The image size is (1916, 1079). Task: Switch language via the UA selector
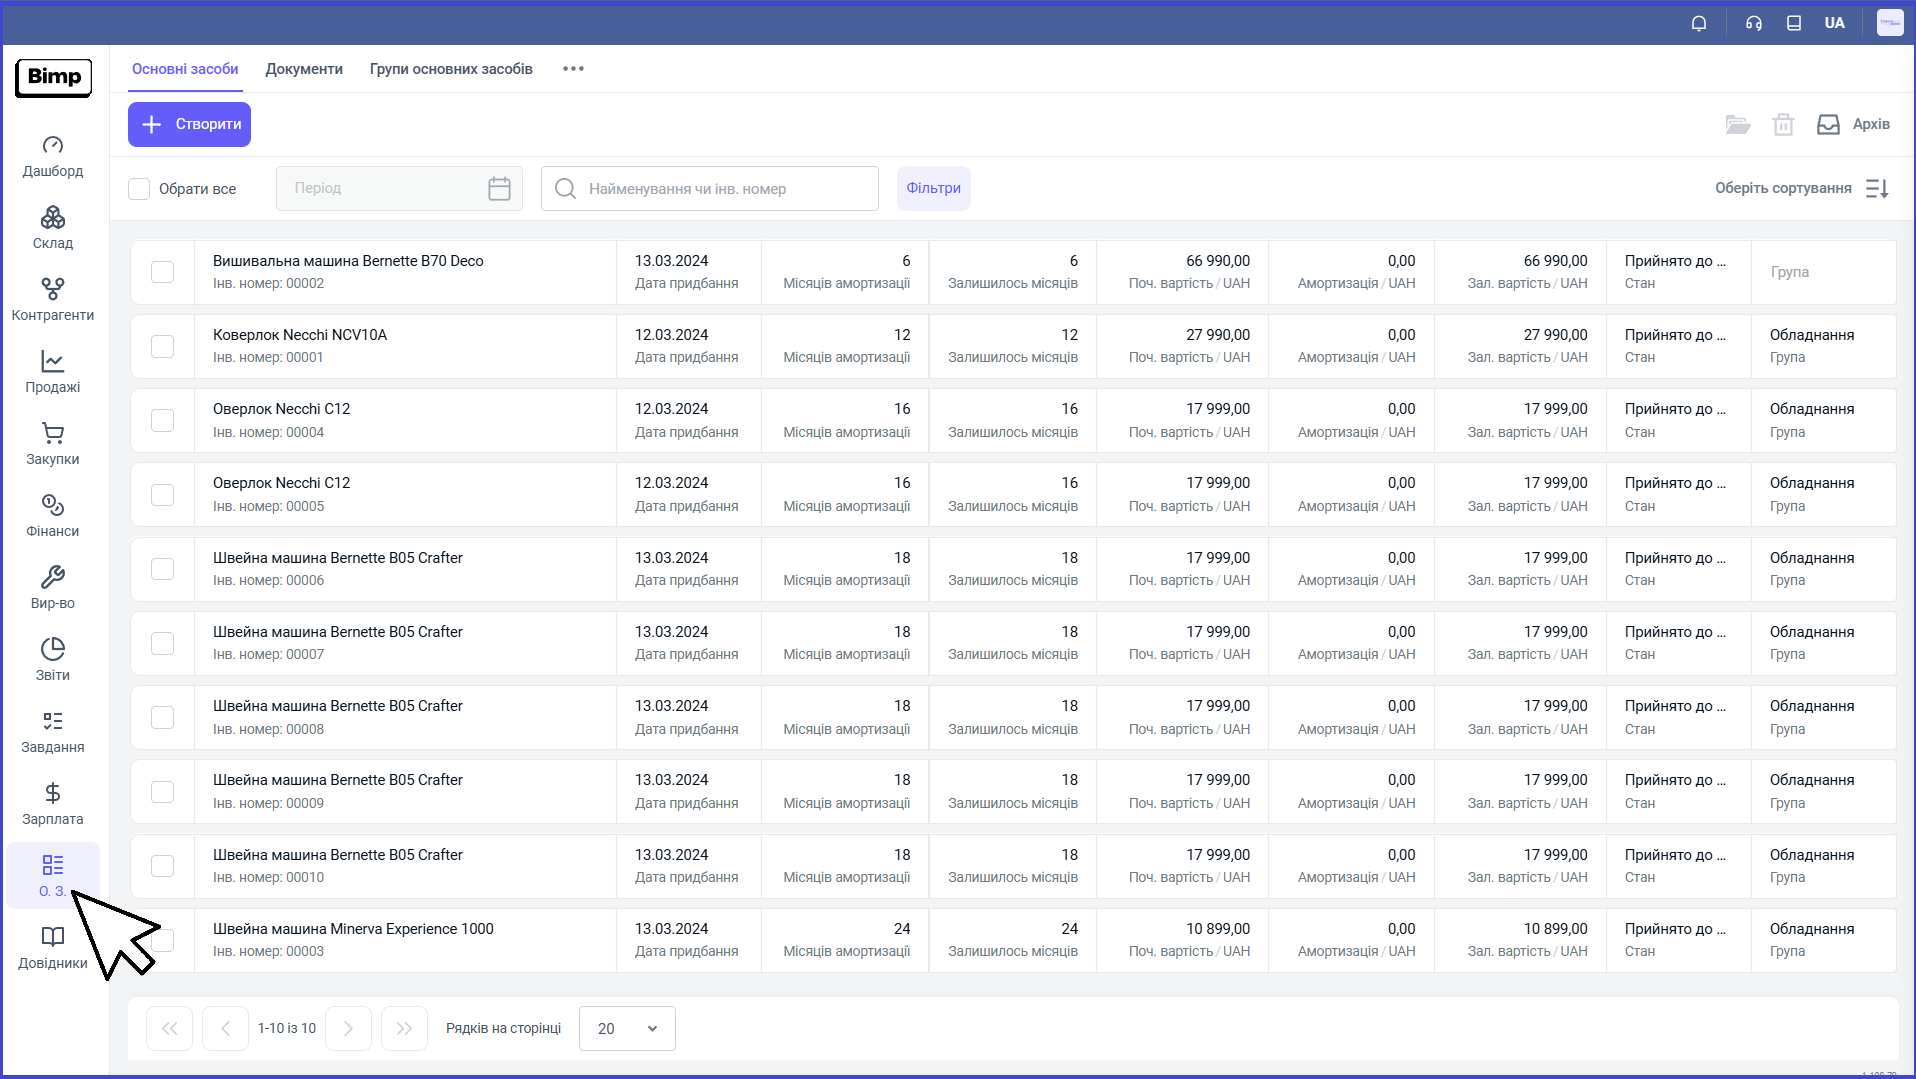click(x=1834, y=23)
